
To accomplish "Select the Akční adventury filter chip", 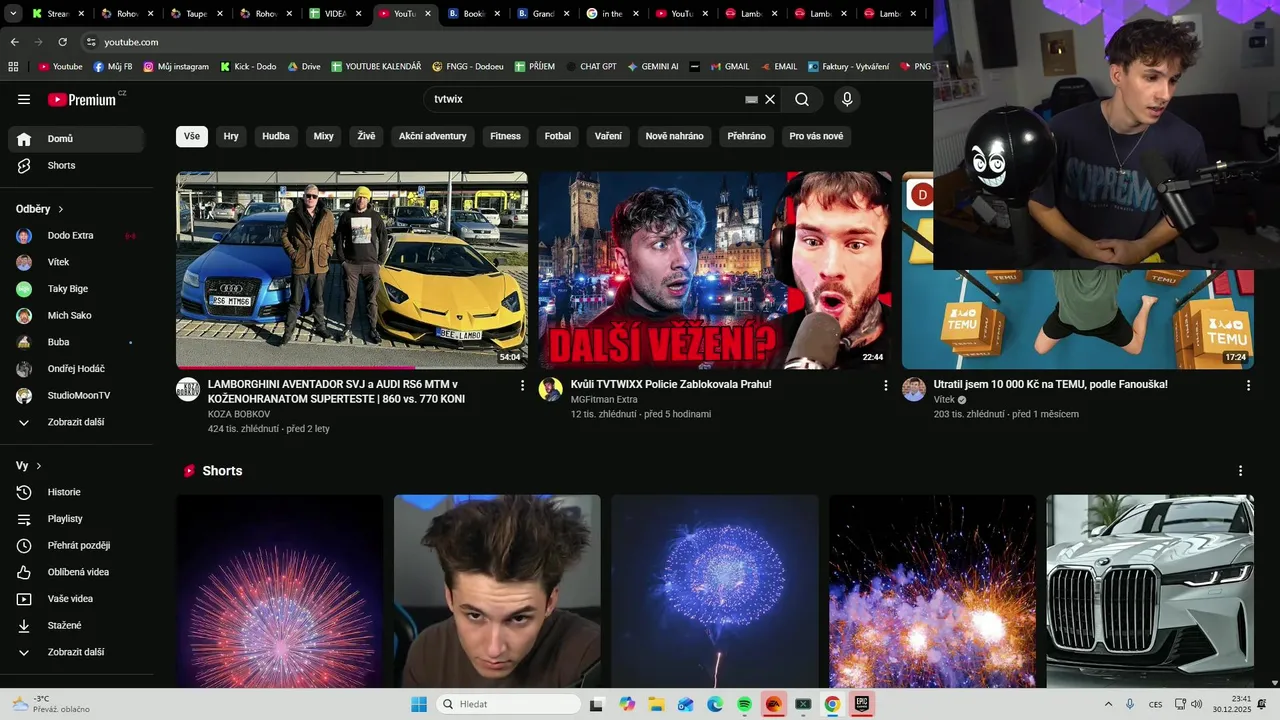I will 433,136.
